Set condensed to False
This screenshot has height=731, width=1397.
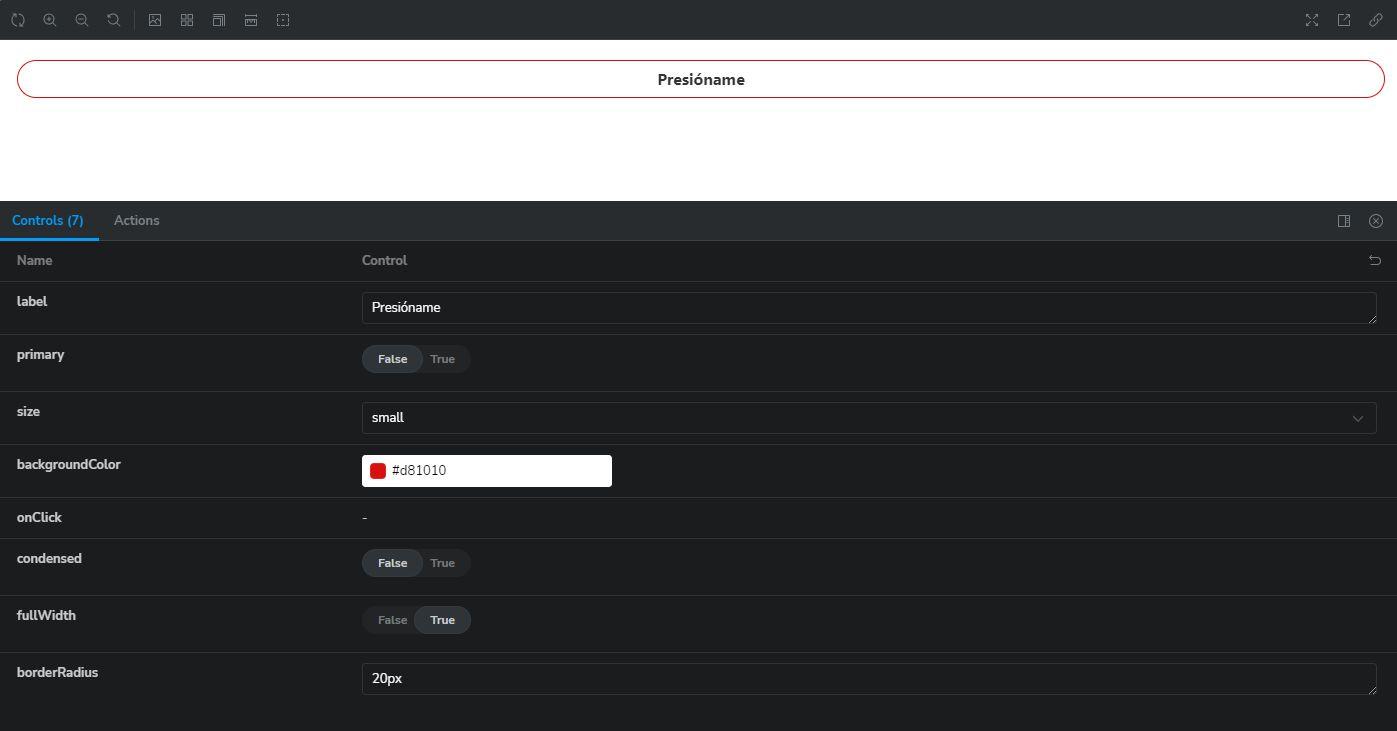click(392, 563)
